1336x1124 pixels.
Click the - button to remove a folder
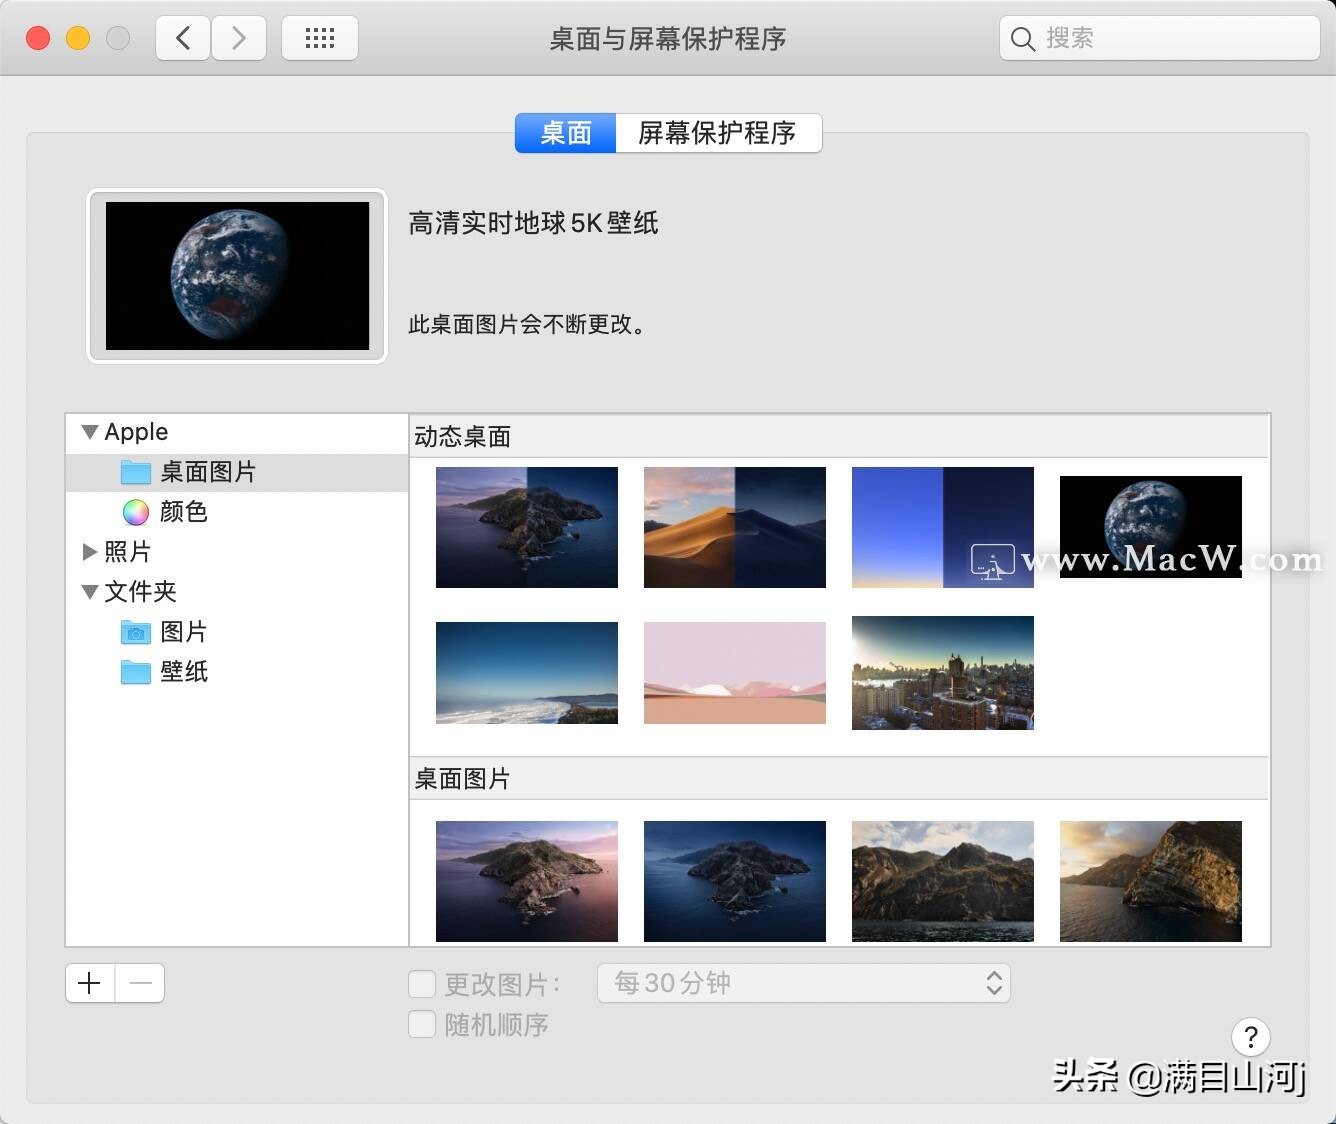click(140, 983)
